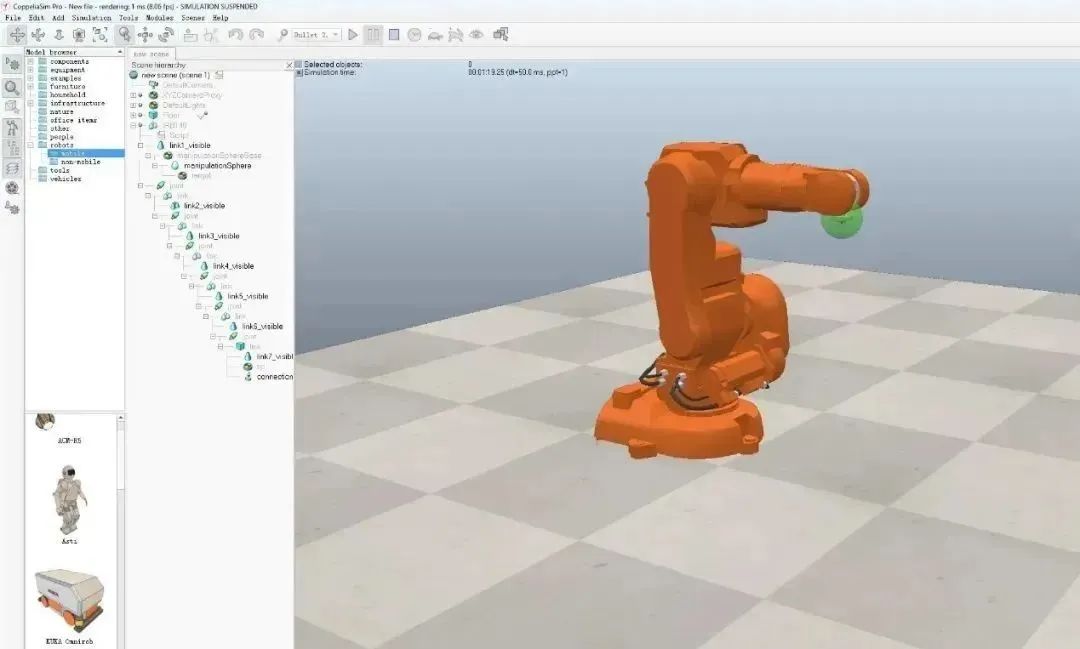Click the fit-to-view toolbar icon

100,34
